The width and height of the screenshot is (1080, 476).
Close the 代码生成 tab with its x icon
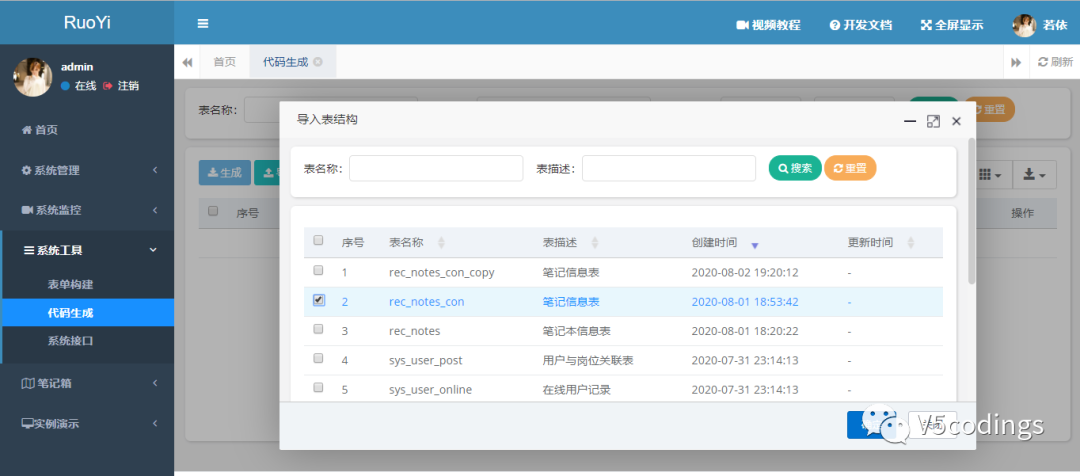tap(318, 61)
